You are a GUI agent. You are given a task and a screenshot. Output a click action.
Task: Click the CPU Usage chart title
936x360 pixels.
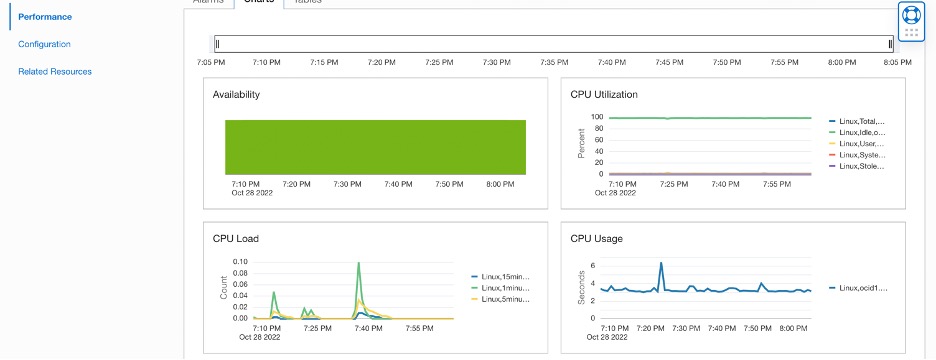point(596,239)
